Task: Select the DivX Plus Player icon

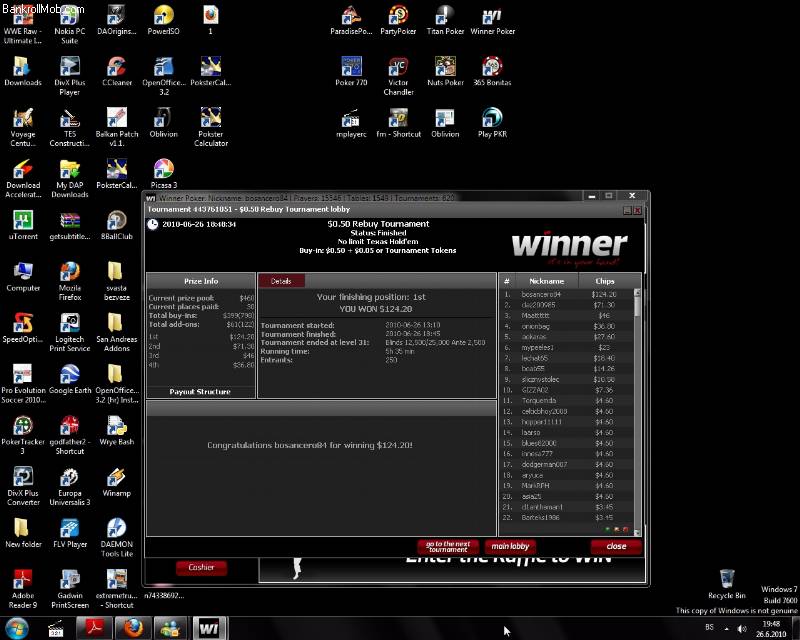Action: 69,77
